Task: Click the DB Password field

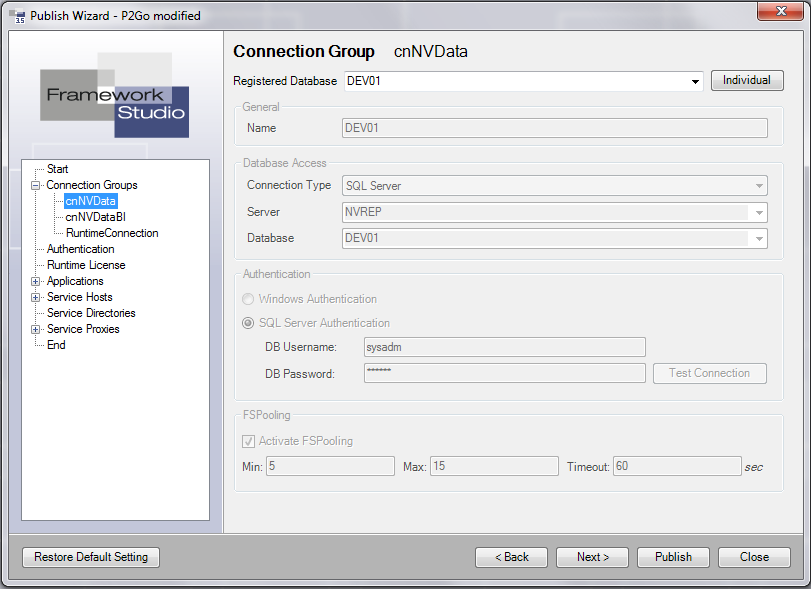Action: [505, 373]
